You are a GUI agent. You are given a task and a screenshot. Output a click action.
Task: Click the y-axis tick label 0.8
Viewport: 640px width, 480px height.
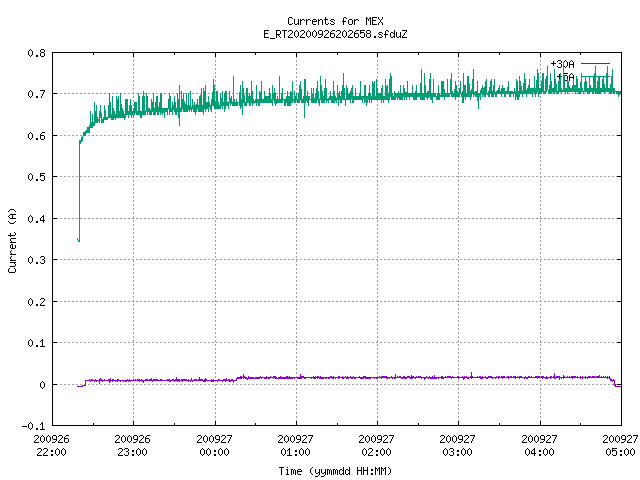(x=36, y=53)
